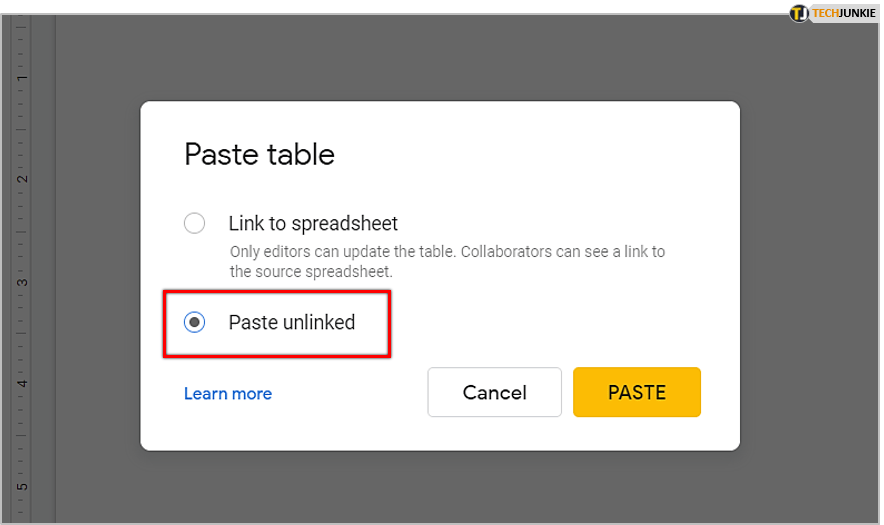Click the "Paste unlinked" option label
Viewport: 884px width, 525px height.
[x=292, y=322]
